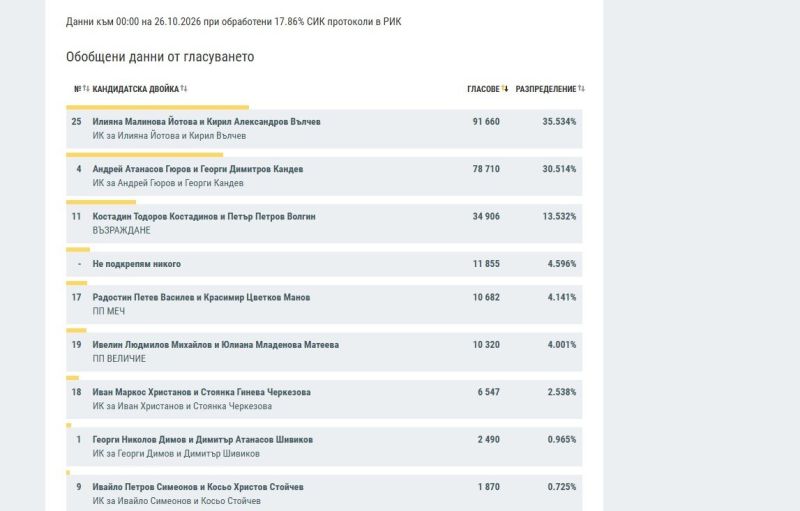The image size is (800, 511).
Task: Click the Радостин Петев Василев ПП МЕЧ row
Action: [x=324, y=304]
